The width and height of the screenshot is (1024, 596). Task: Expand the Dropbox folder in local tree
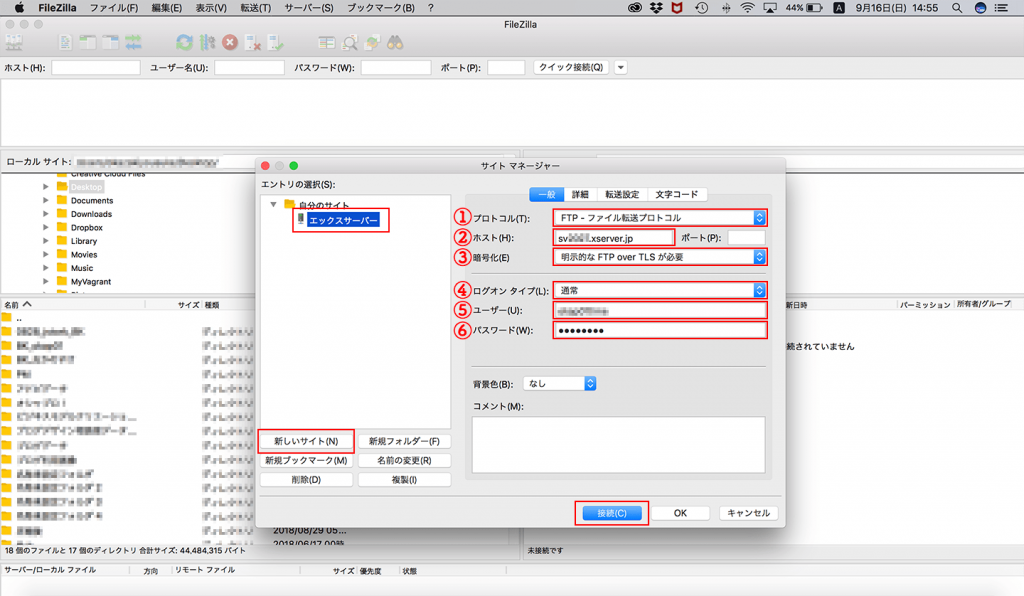click(x=46, y=227)
